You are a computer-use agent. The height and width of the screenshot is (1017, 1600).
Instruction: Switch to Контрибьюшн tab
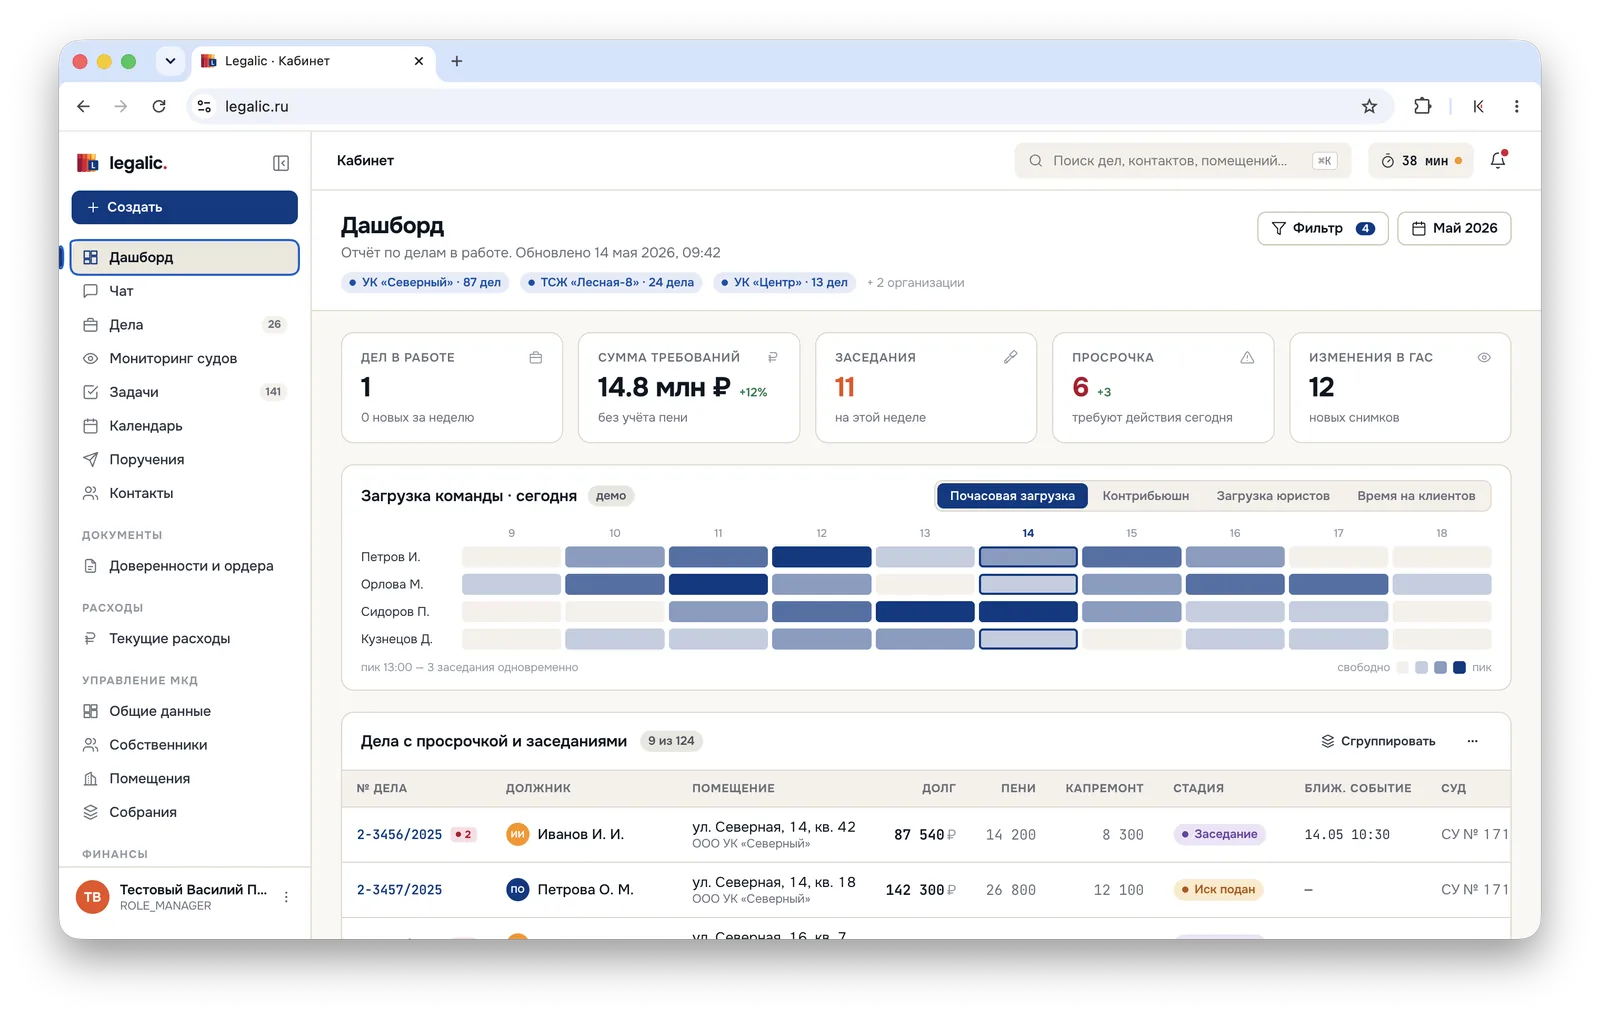pyautogui.click(x=1146, y=496)
